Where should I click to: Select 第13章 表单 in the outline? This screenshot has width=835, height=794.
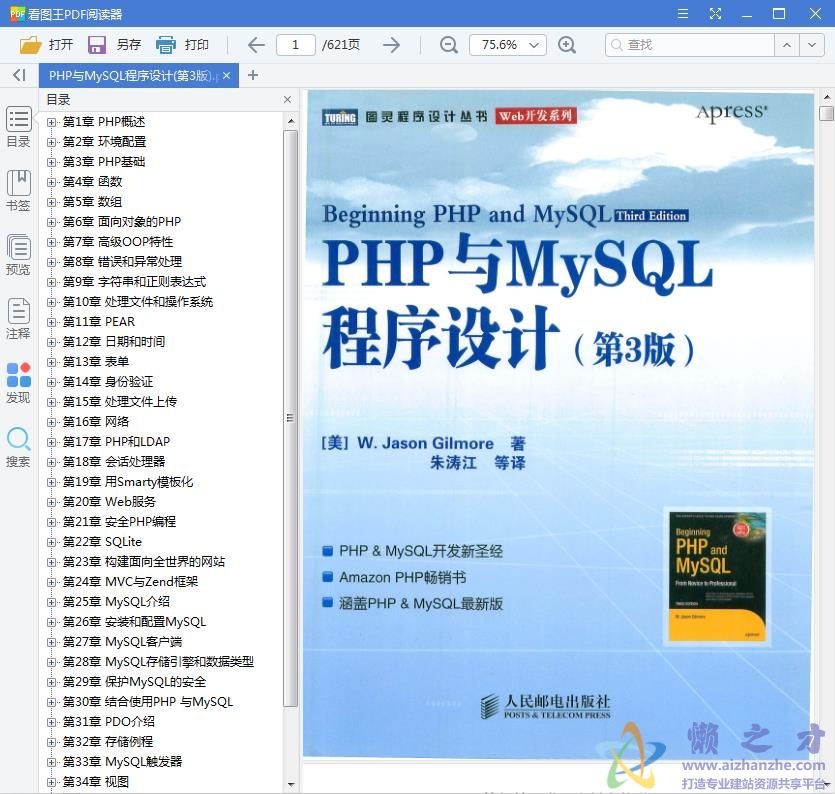tap(96, 362)
